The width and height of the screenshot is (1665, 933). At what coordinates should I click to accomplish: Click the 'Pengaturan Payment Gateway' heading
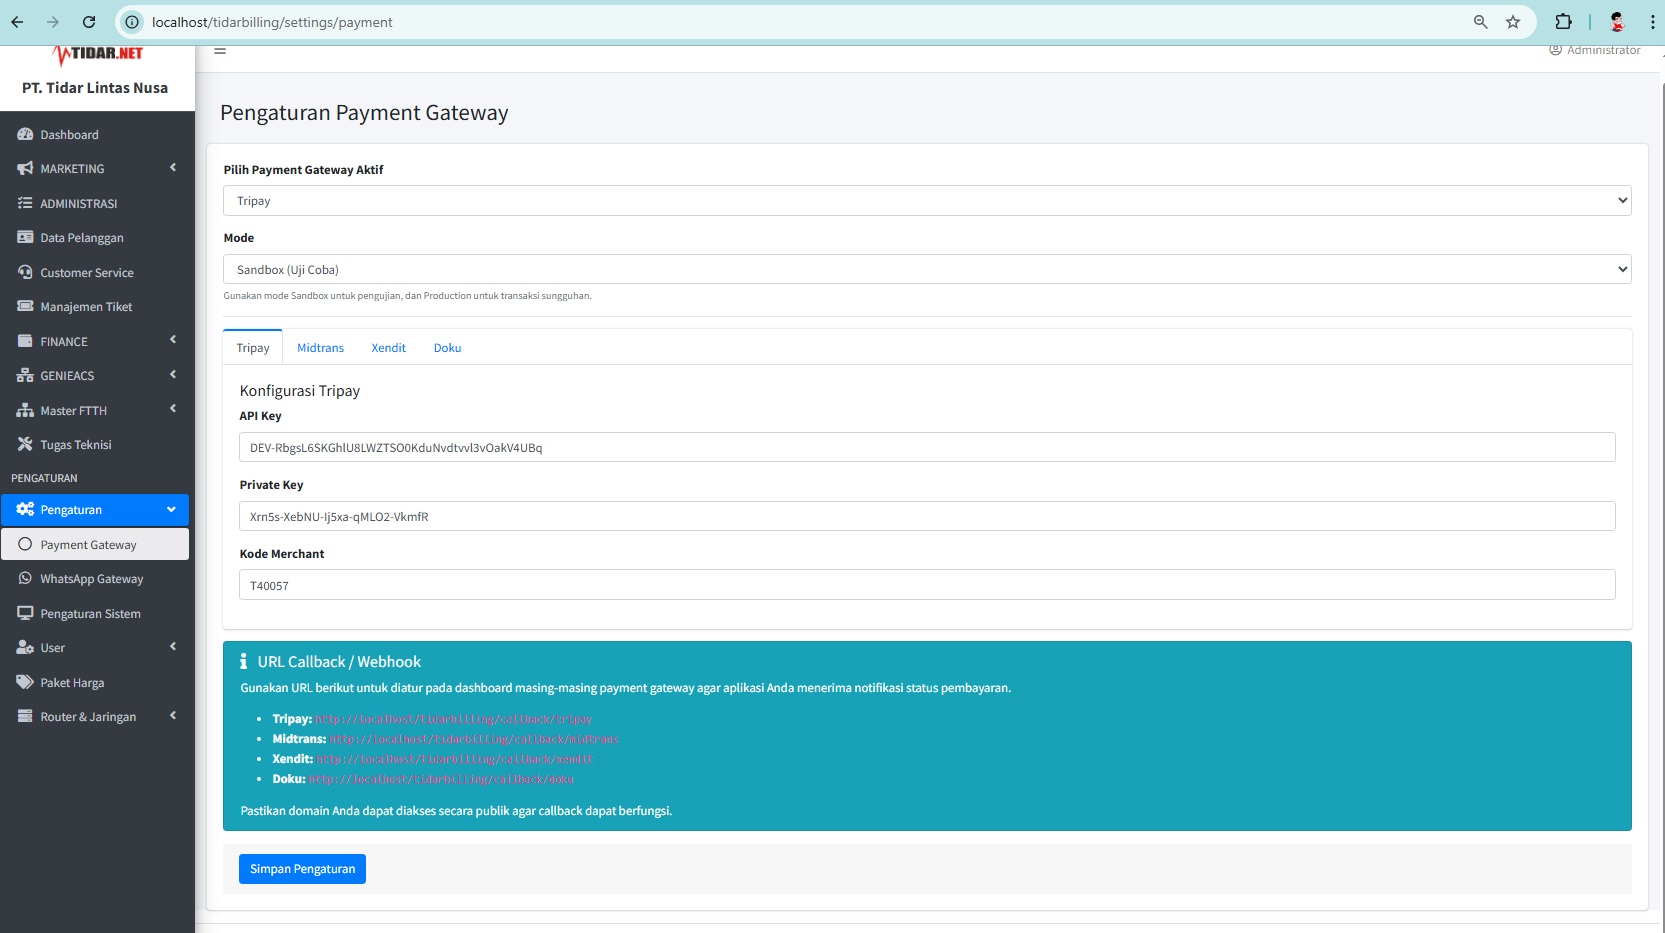tap(364, 113)
